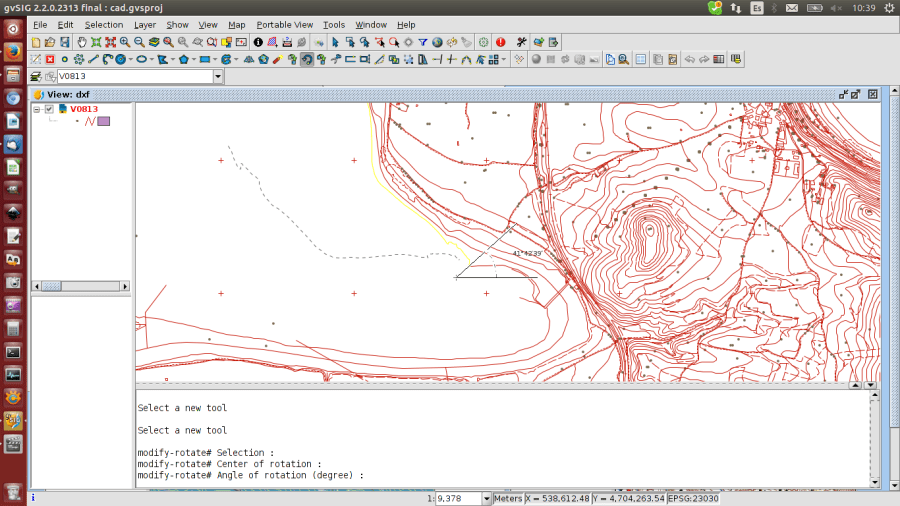
Task: Click the Save project floppy icon
Action: [x=65, y=43]
